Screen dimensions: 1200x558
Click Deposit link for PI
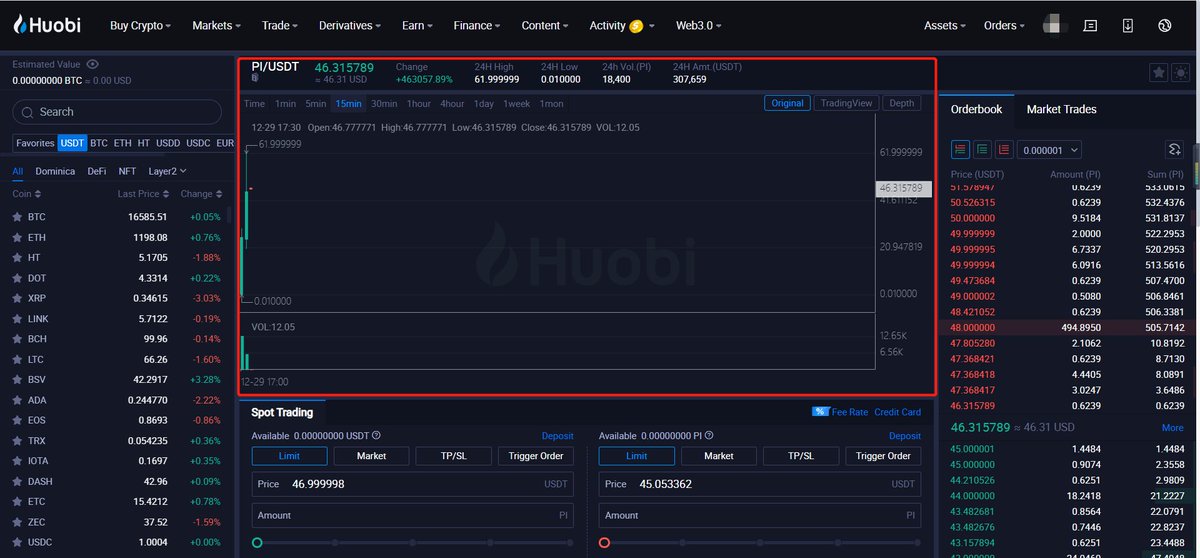(904, 436)
